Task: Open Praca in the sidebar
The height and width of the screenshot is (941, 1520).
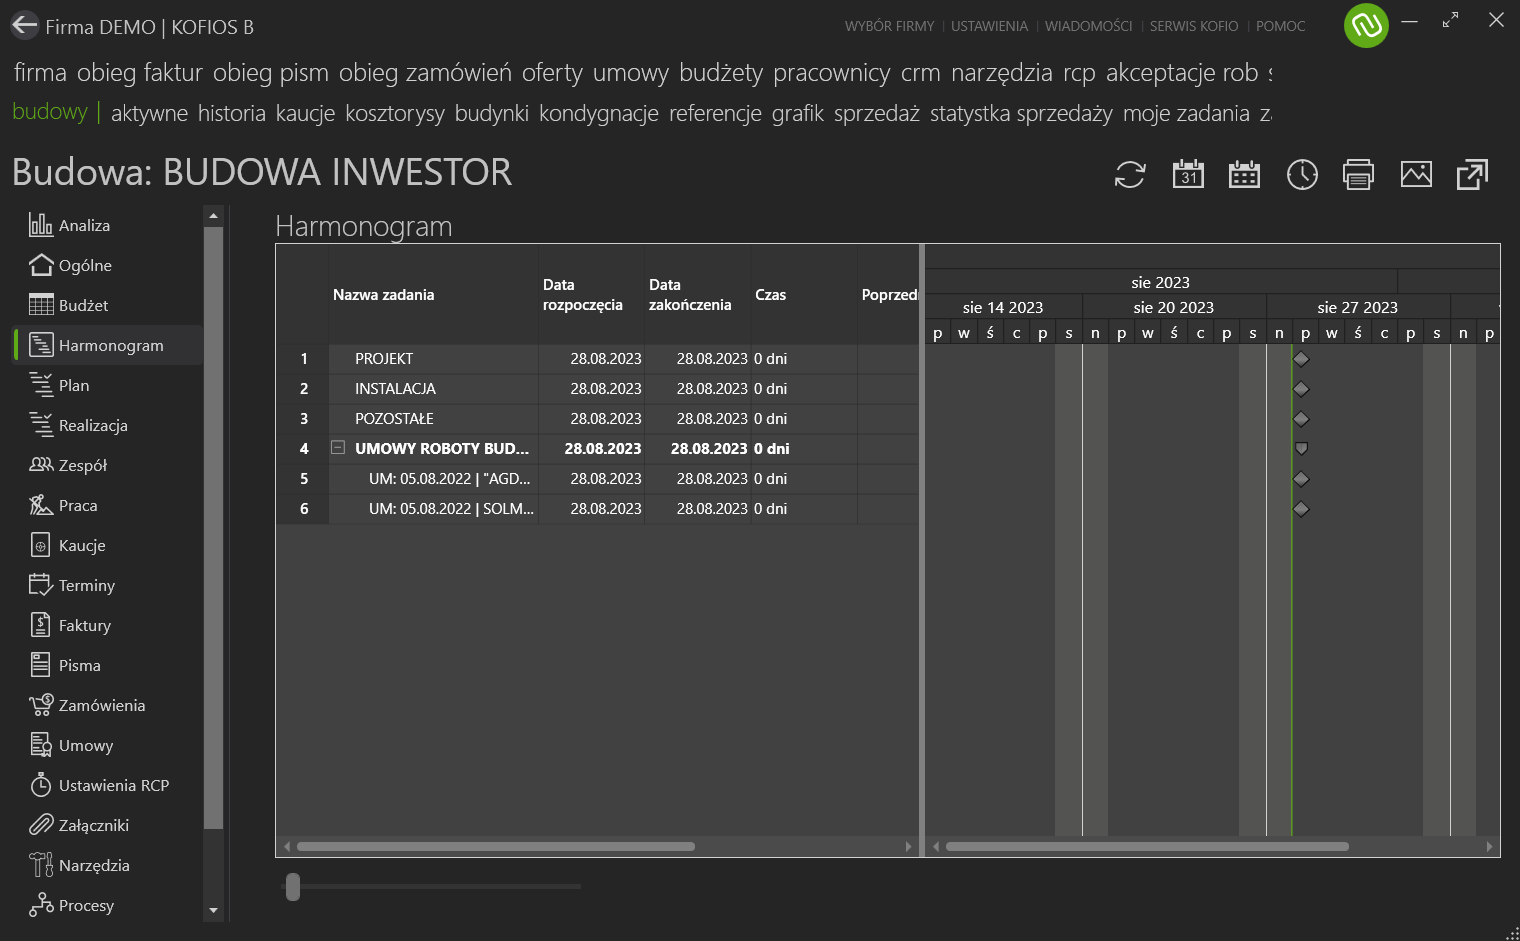Action: 107,505
